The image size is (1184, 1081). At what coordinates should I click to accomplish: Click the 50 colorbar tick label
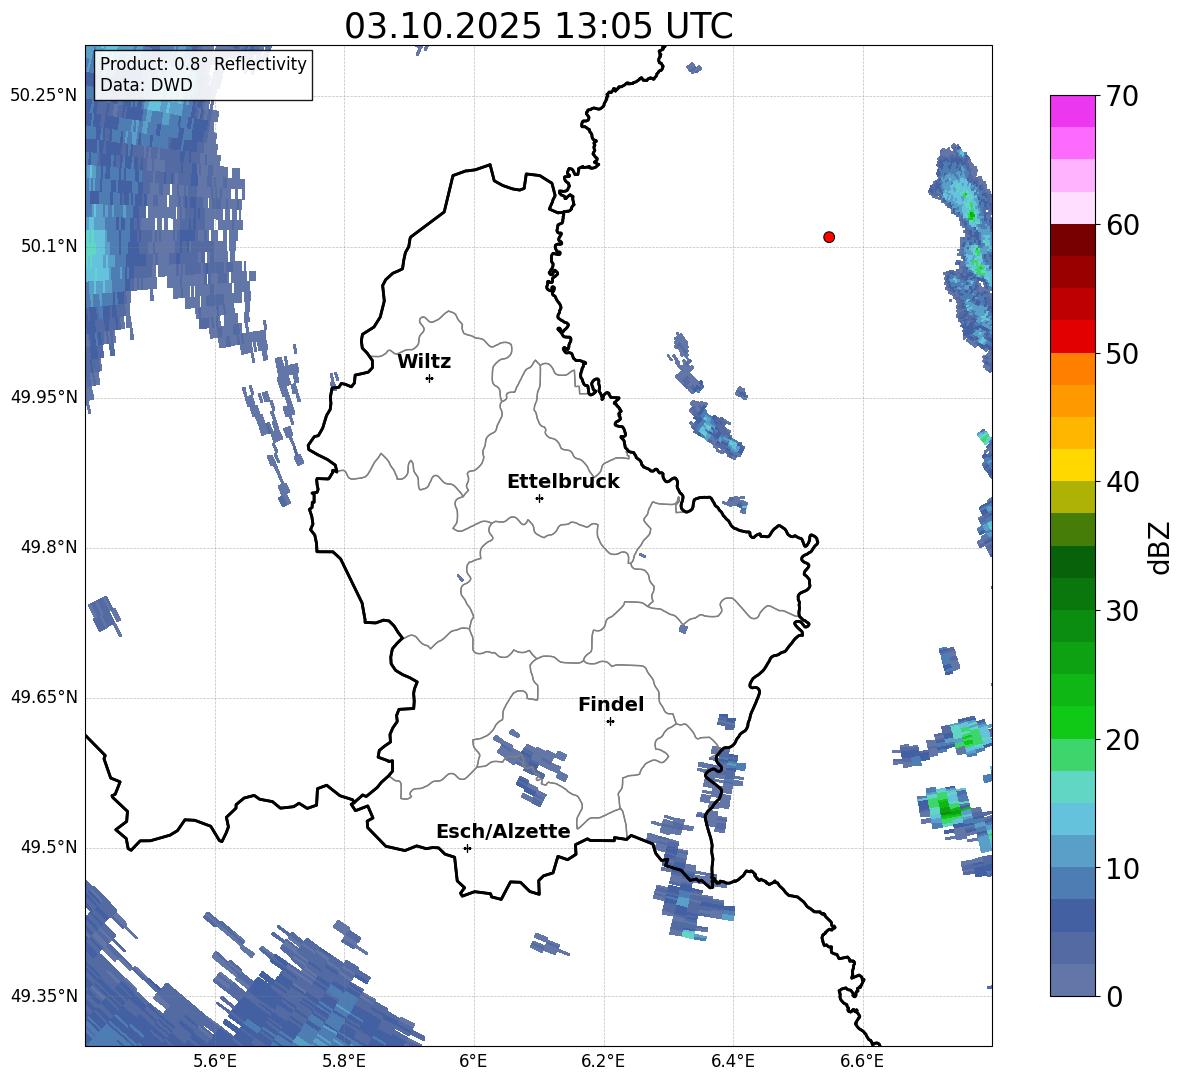coord(1122,354)
